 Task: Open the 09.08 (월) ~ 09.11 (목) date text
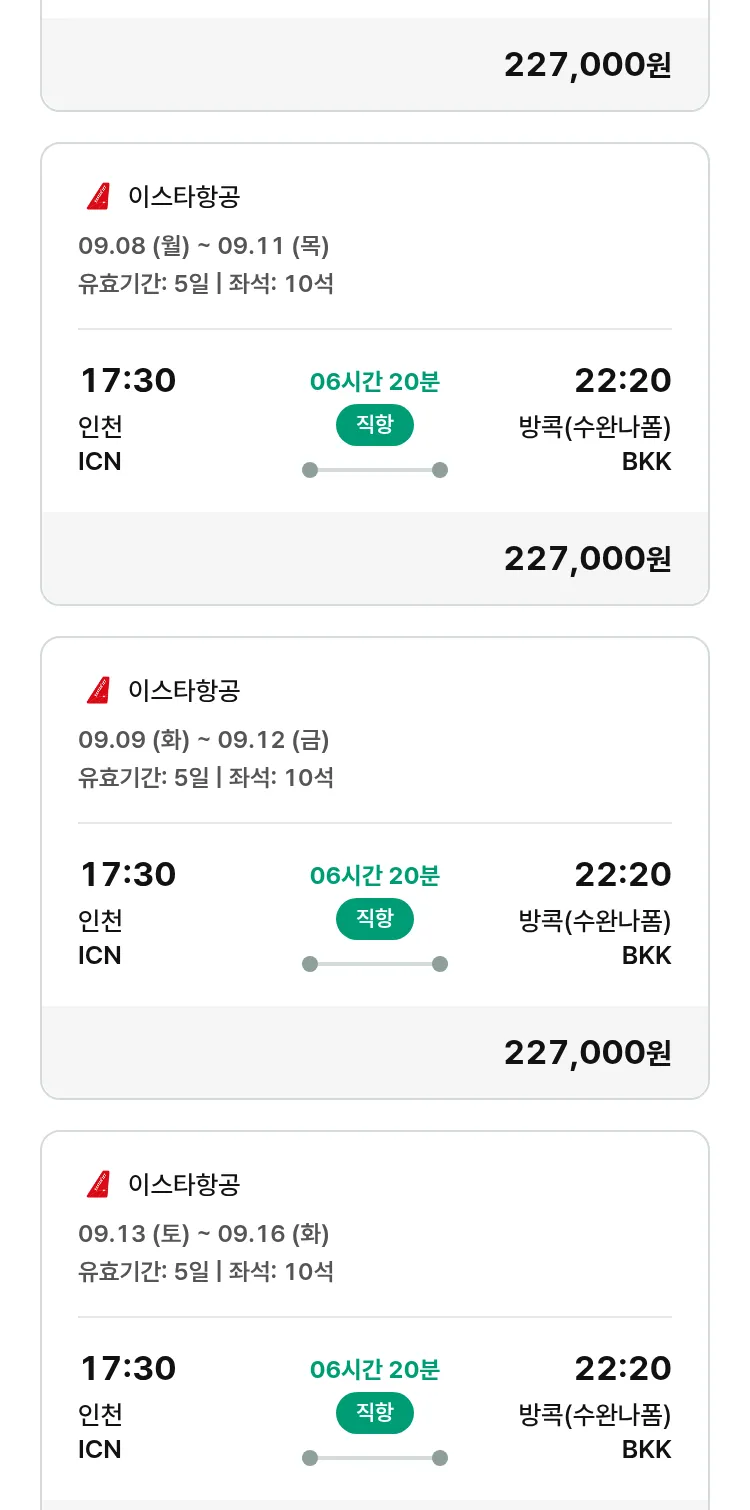pyautogui.click(x=204, y=246)
